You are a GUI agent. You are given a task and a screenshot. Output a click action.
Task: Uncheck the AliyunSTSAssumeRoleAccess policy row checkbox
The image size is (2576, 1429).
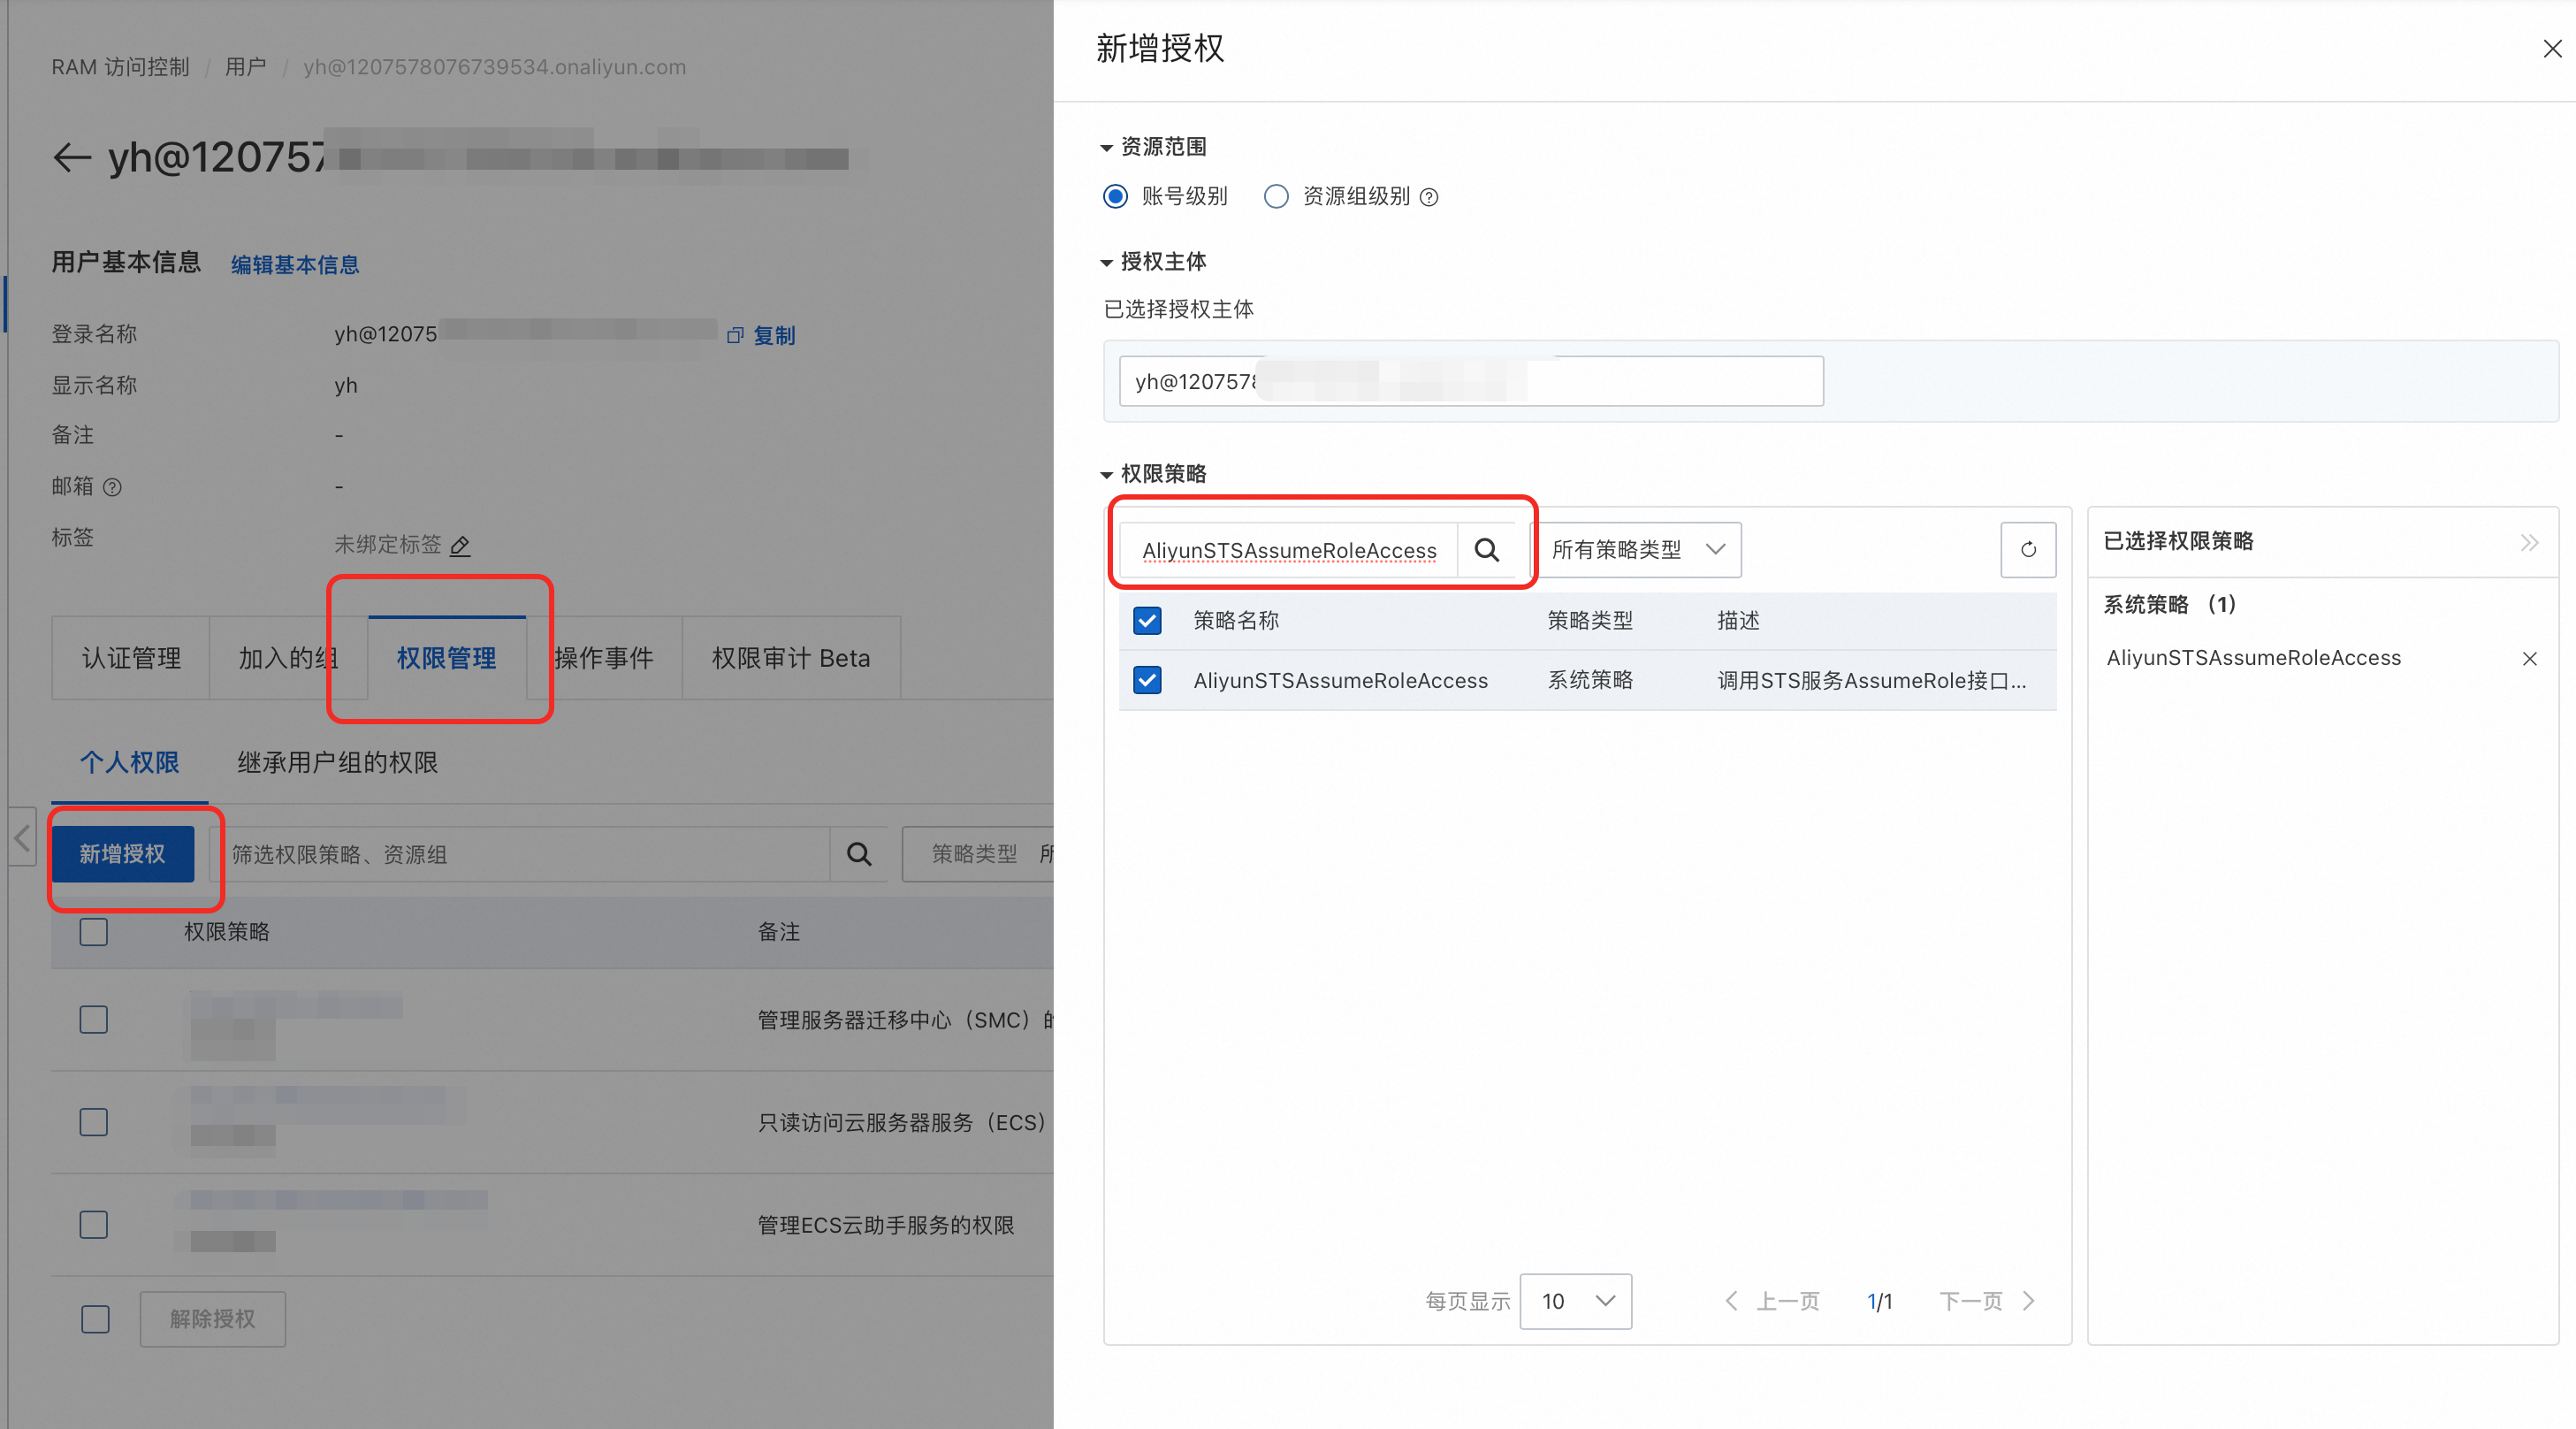click(1147, 680)
